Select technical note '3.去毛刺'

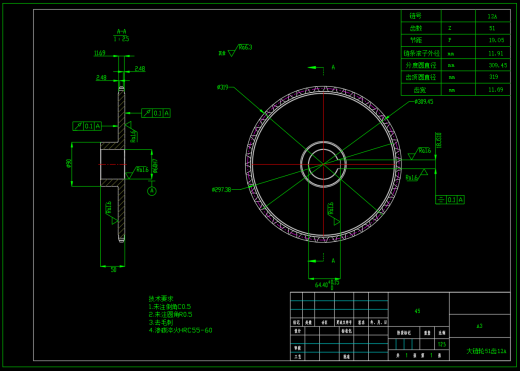(161, 323)
